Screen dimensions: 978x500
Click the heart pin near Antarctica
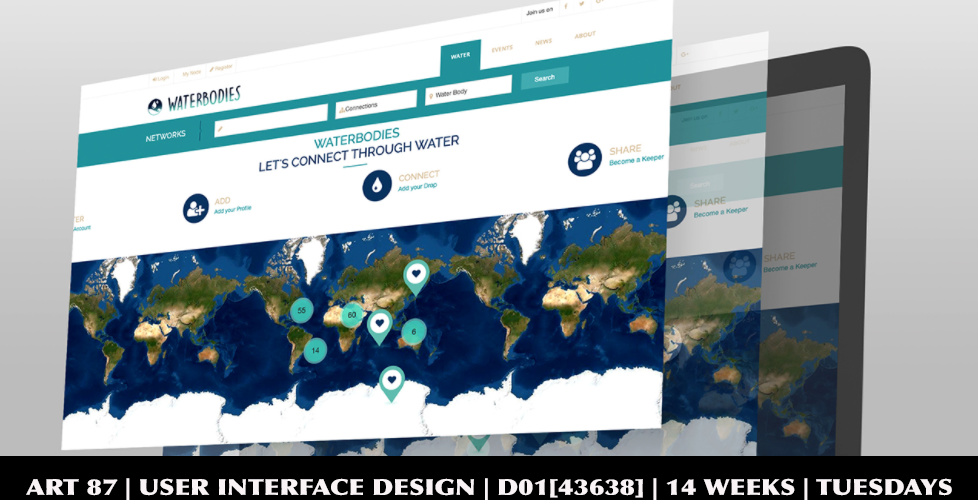tap(392, 380)
